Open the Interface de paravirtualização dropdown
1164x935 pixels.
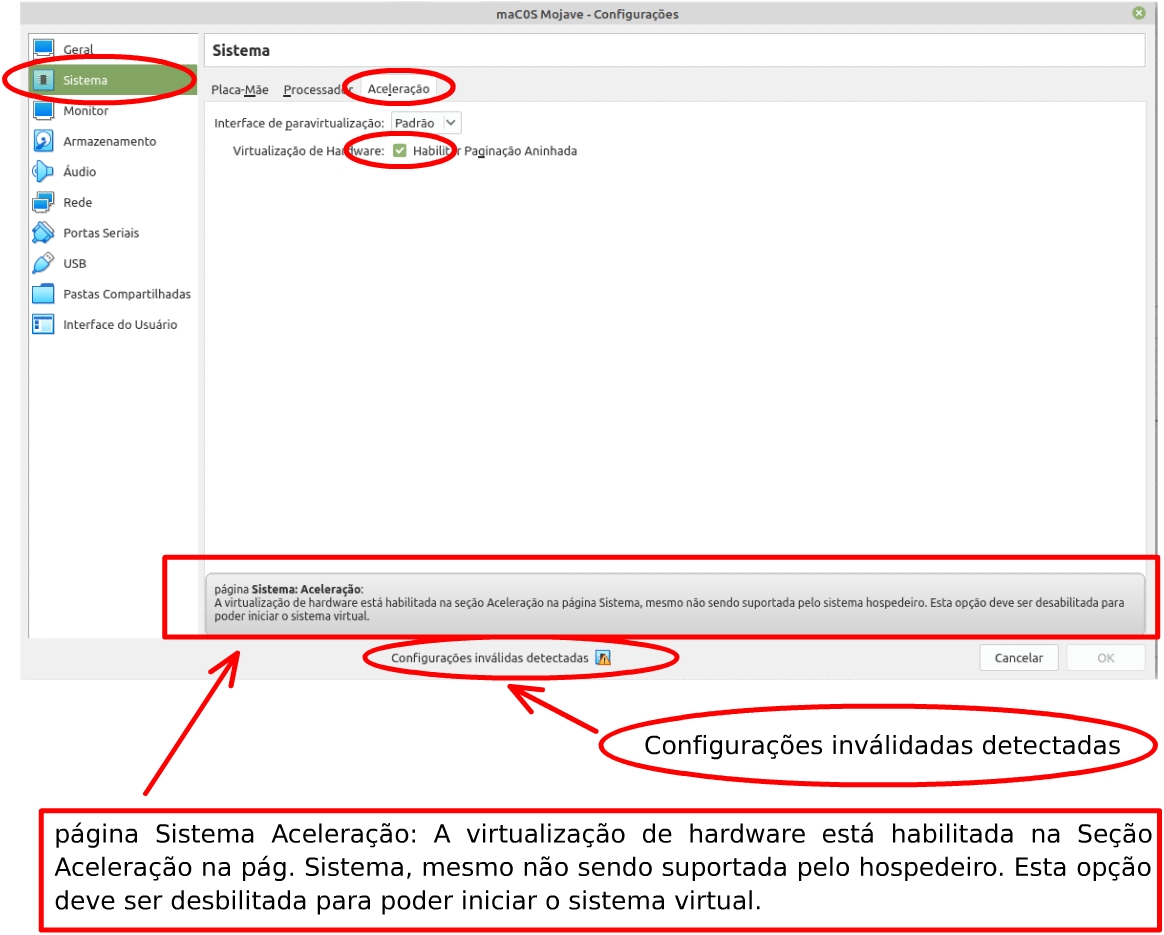tap(425, 122)
